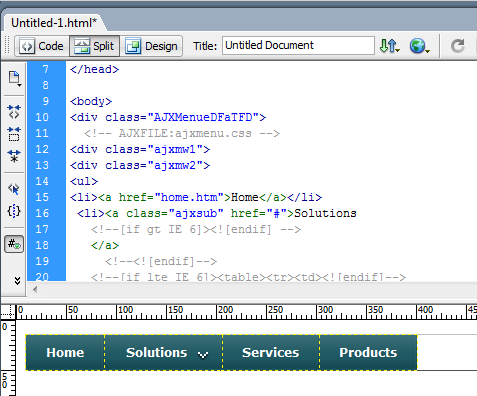Open File Management arrows dropdown
Screen dimensions: 477x396
point(389,46)
